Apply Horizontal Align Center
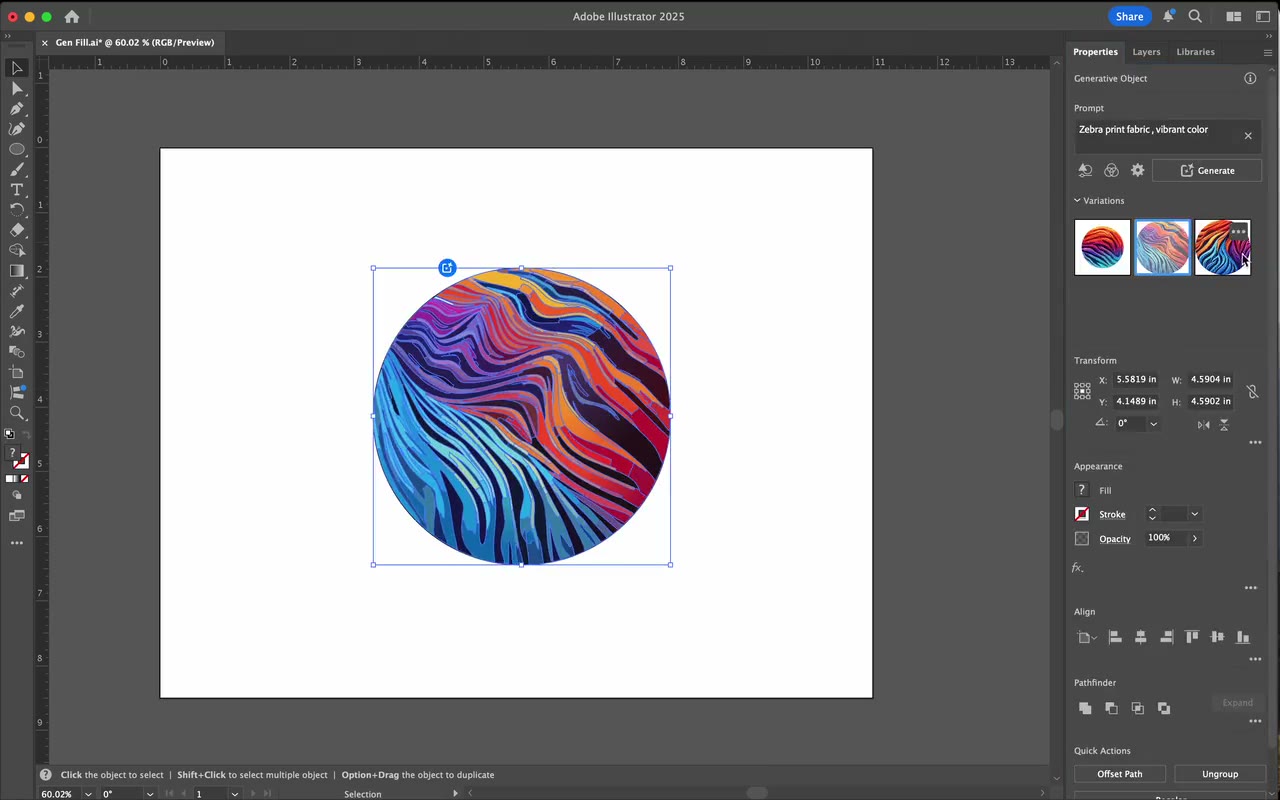 pyautogui.click(x=1140, y=637)
